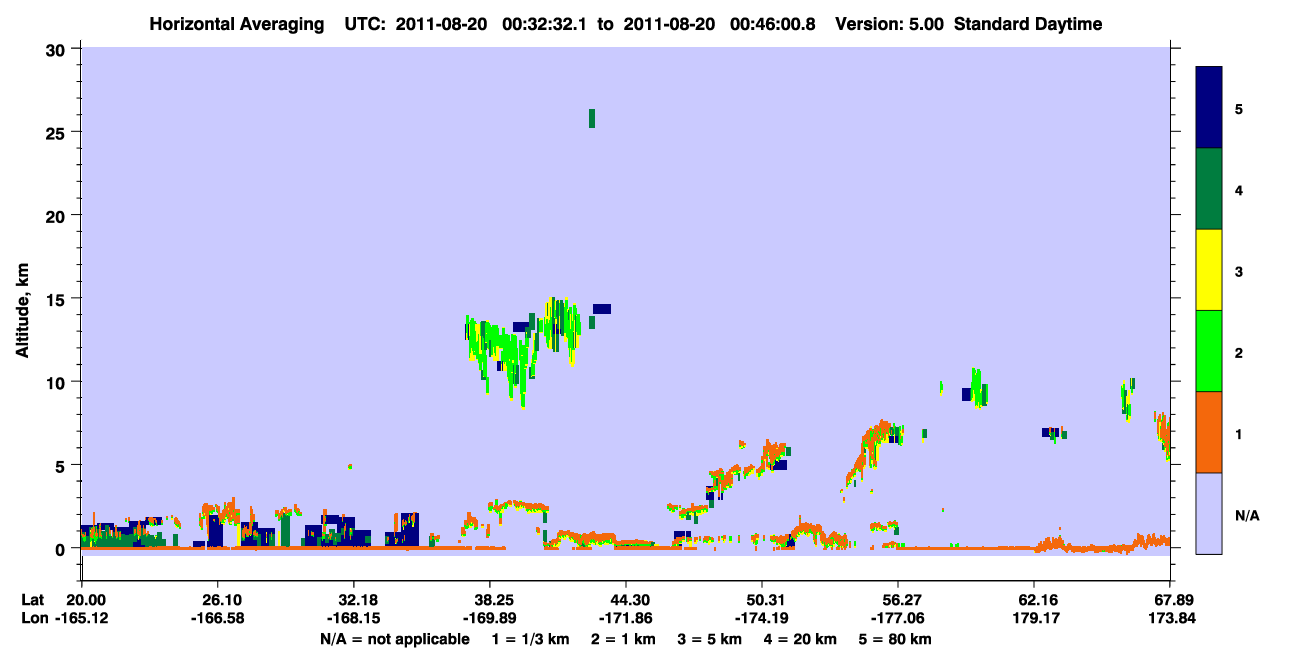Click the y-axis tick label 10
This screenshot has height=667, width=1300.
pyautogui.click(x=58, y=382)
